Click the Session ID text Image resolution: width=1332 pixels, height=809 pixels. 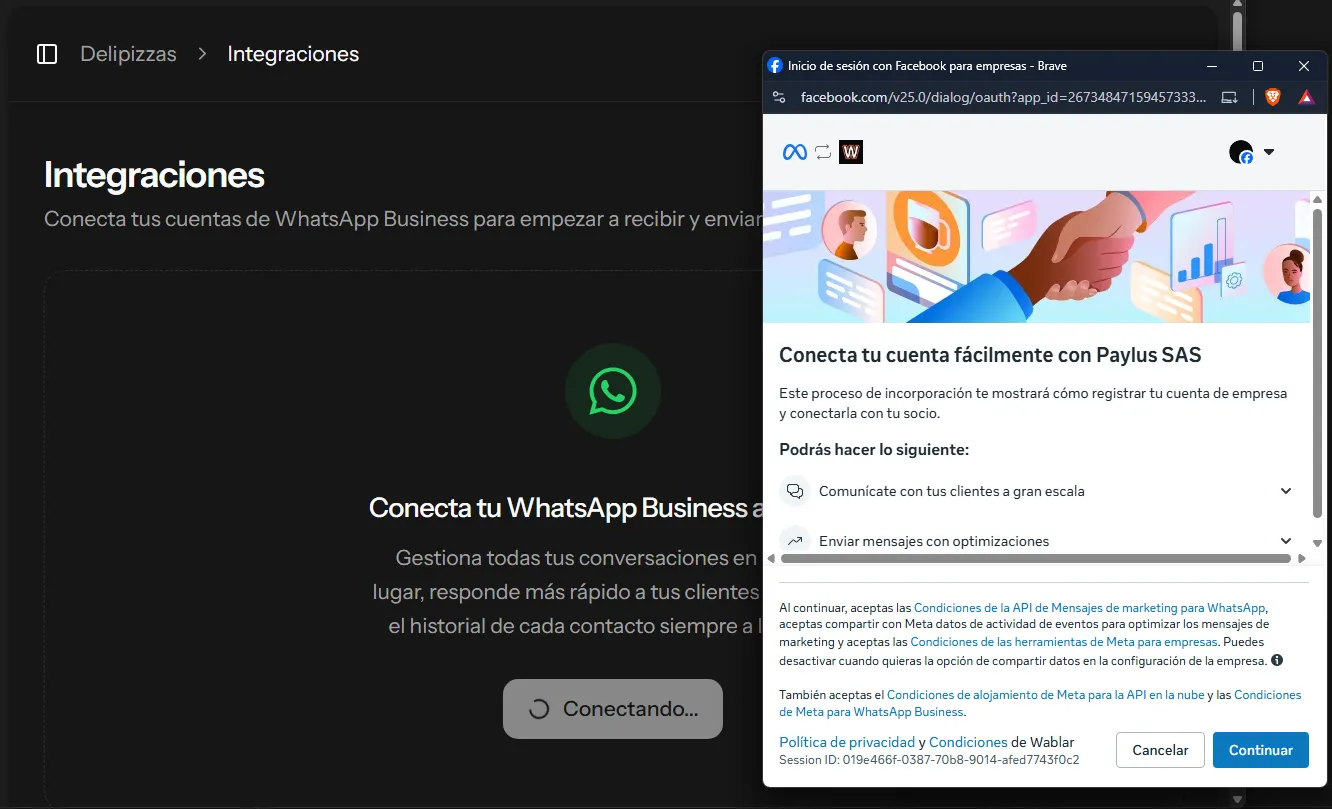(x=929, y=760)
